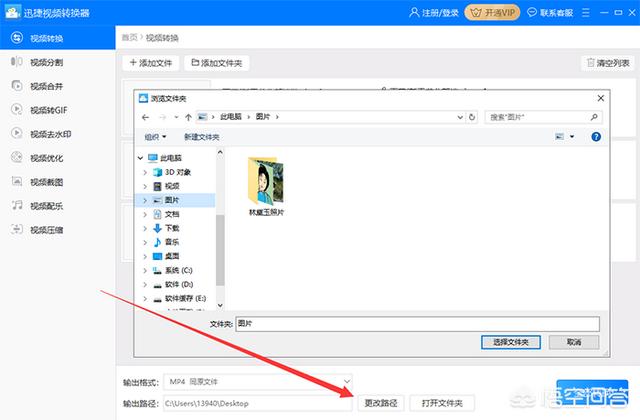The image size is (640, 420).
Task: Expand the address bar history dropdown
Action: pos(460,117)
